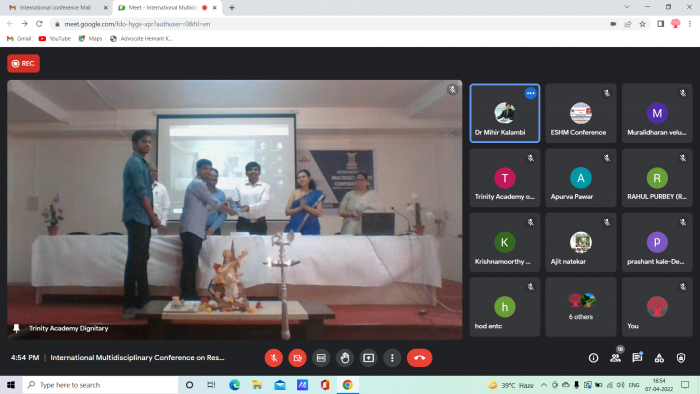The image size is (700, 394).
Task: Open the YouTube bookmark
Action: (x=55, y=39)
